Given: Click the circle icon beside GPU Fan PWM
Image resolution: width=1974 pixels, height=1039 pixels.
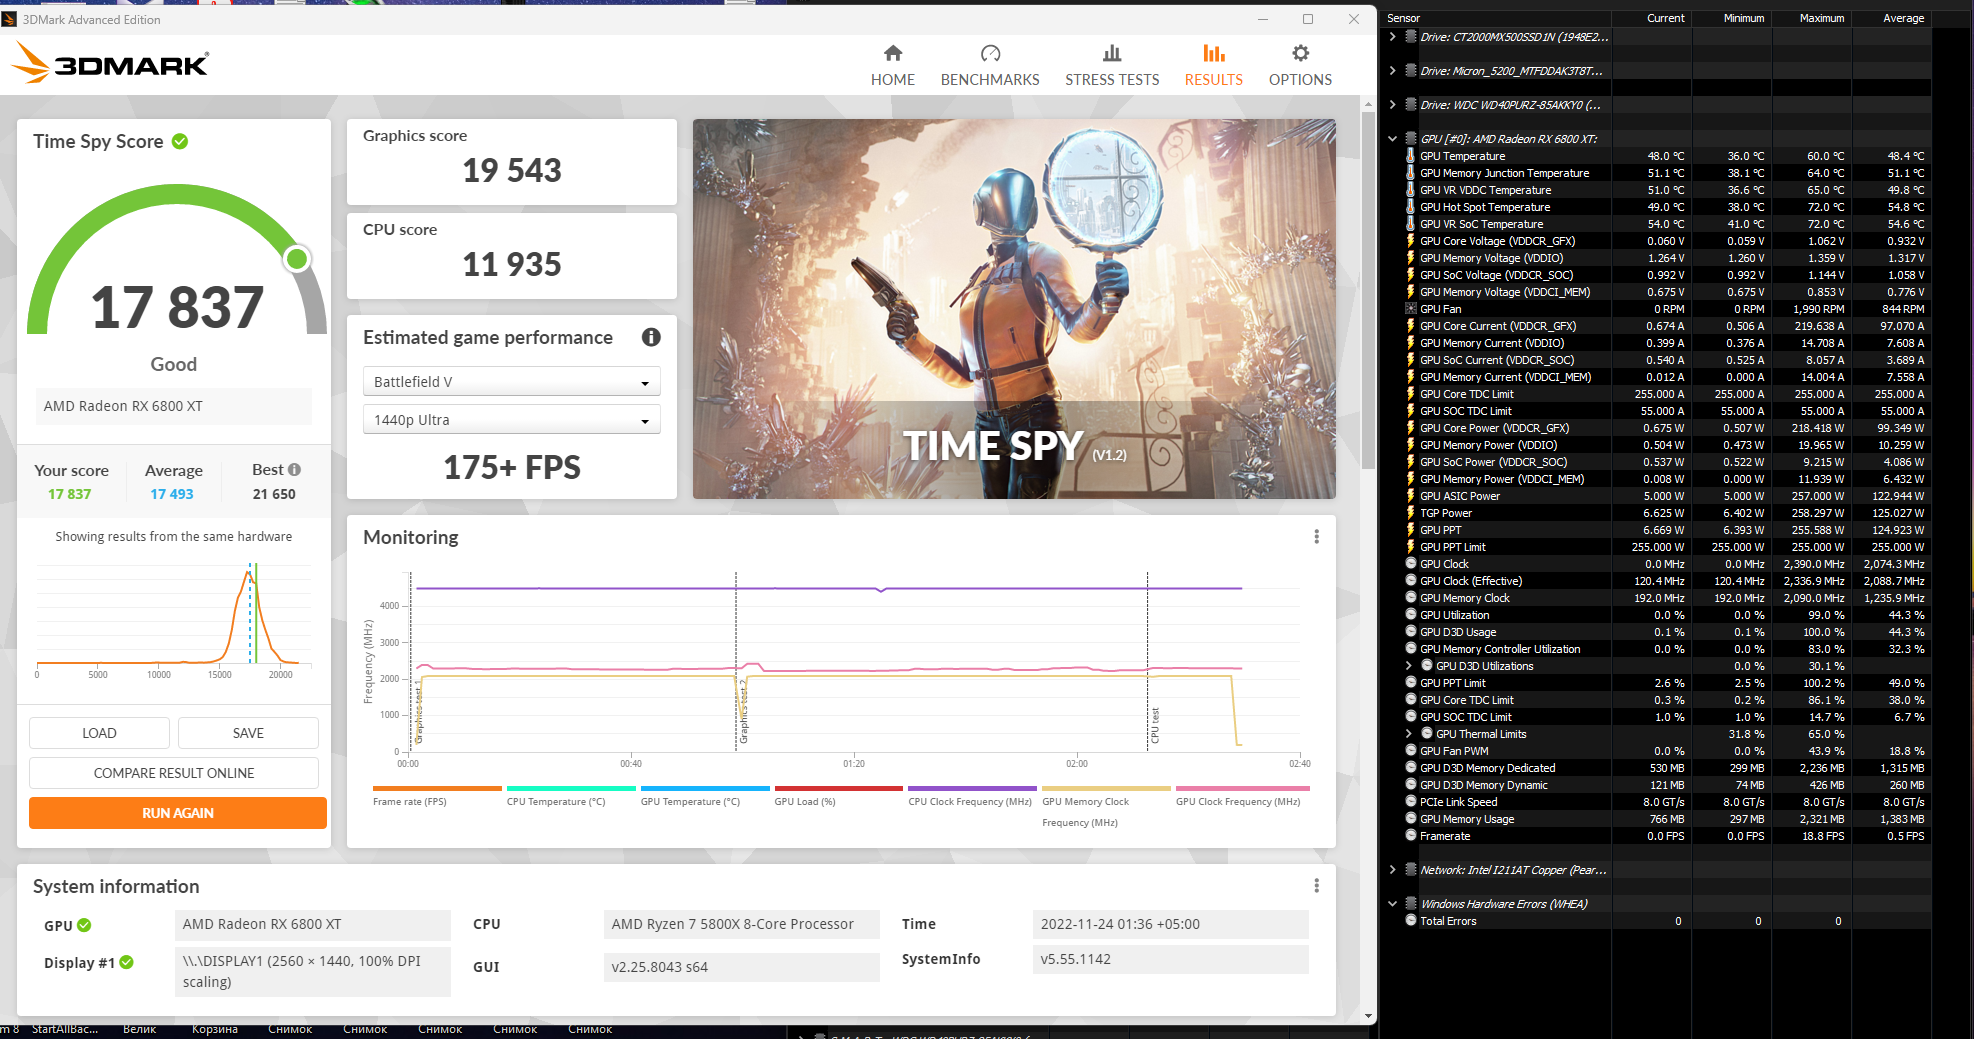Looking at the screenshot, I should pyautogui.click(x=1411, y=751).
